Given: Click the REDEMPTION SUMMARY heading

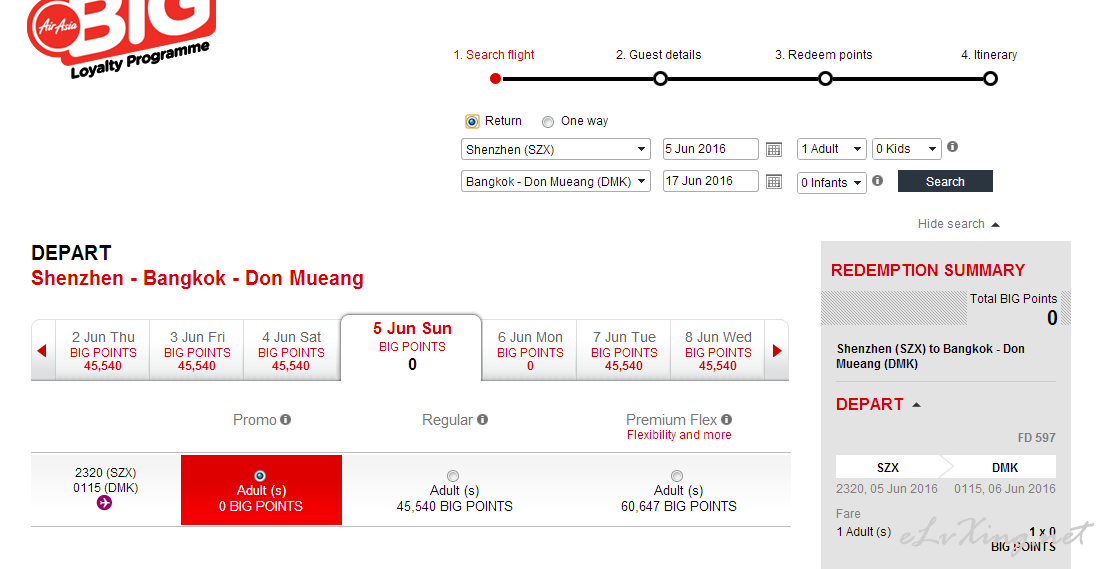Looking at the screenshot, I should (928, 270).
